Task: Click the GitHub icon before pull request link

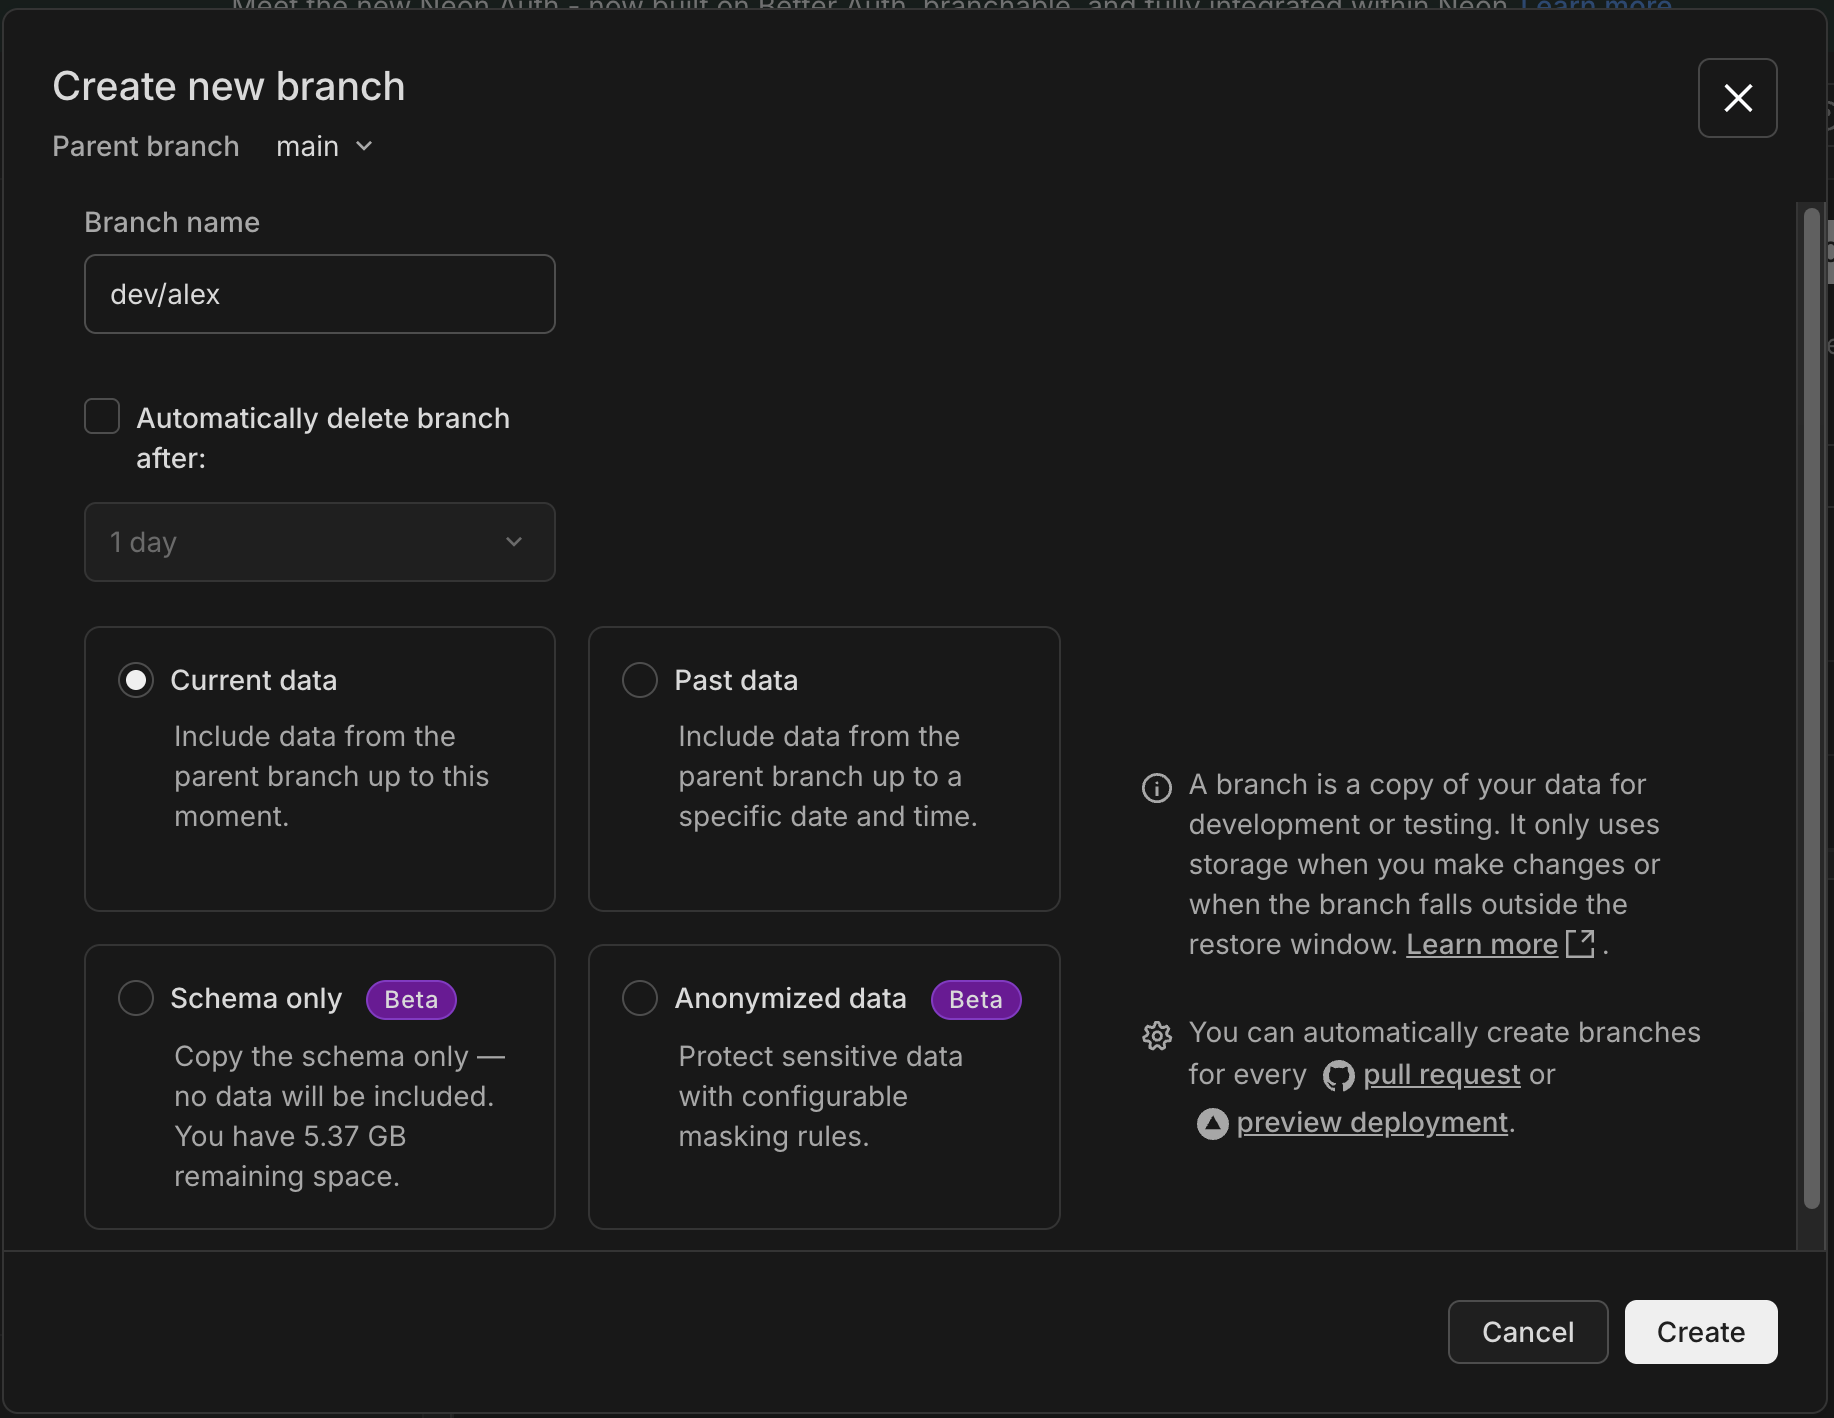Action: 1337,1075
